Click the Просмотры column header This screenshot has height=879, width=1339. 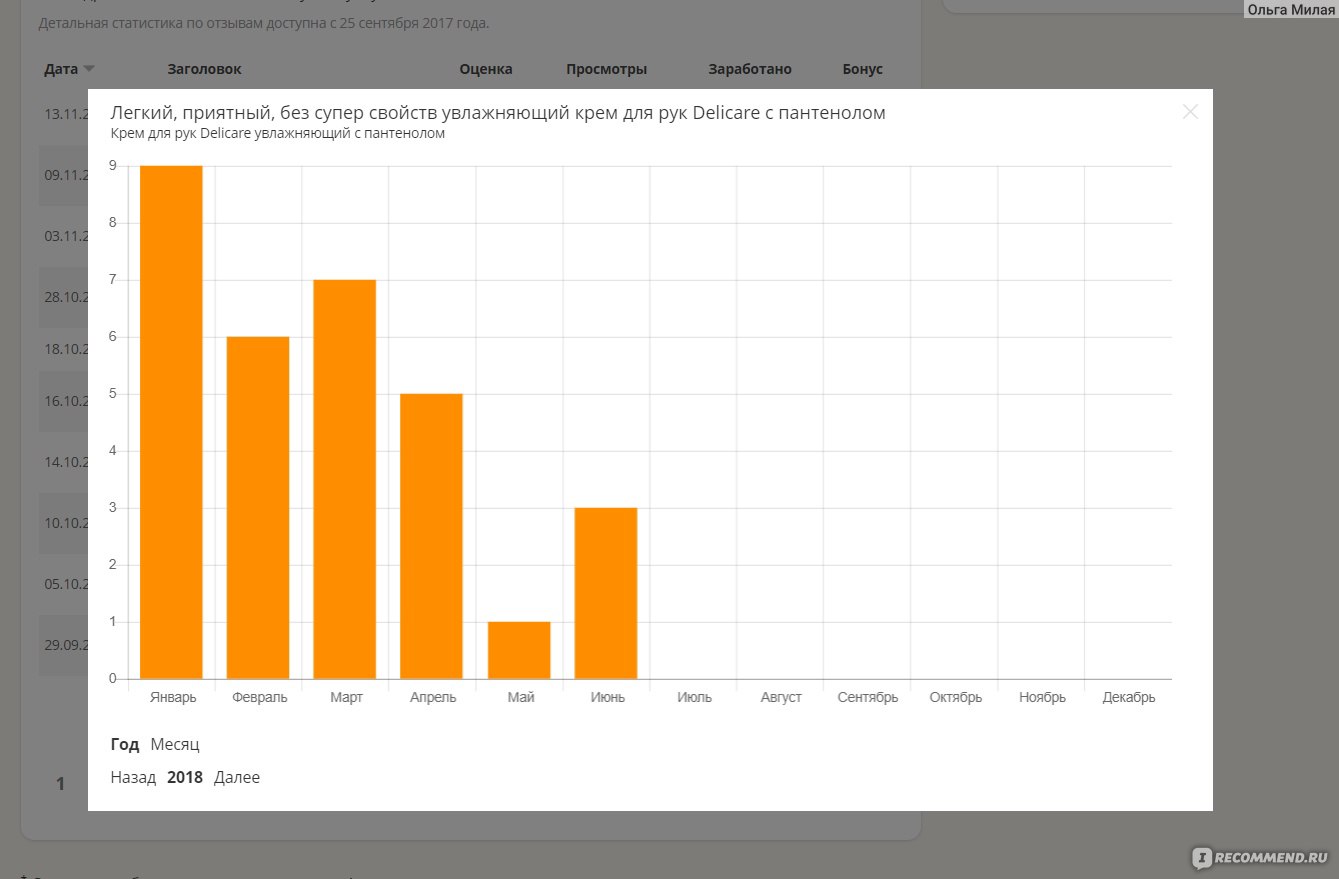click(x=606, y=69)
